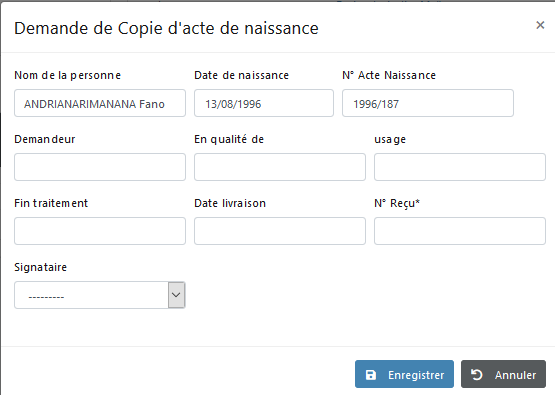The width and height of the screenshot is (555, 395).
Task: Click the N° Reçu input field
Action: 460,231
